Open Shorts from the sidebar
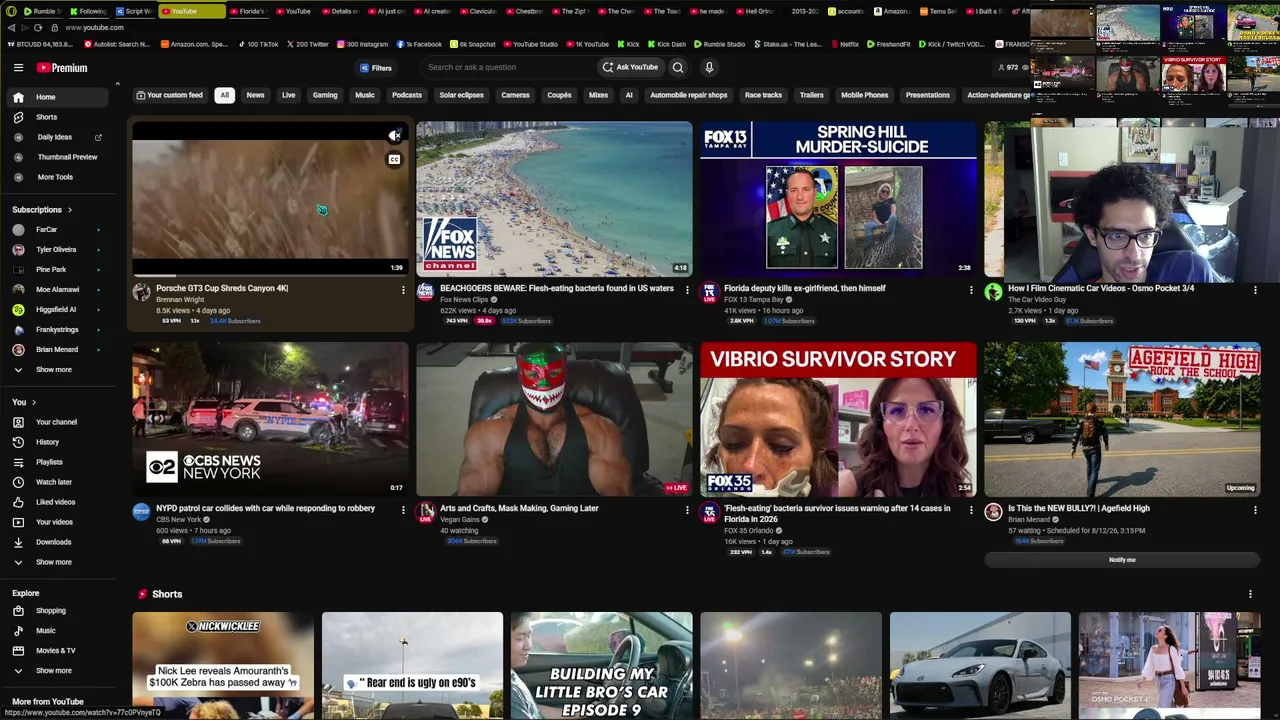Screen dimensions: 1280x720 (47, 117)
